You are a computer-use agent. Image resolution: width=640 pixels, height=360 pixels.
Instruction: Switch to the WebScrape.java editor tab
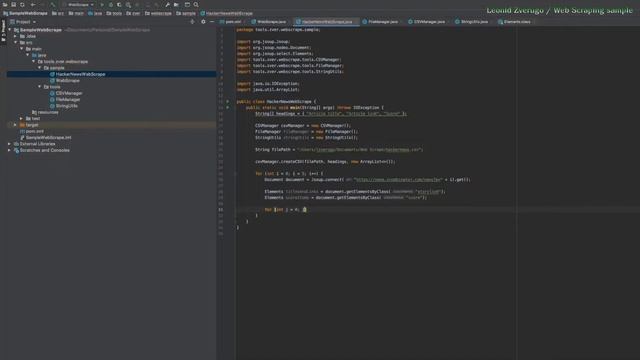[269, 22]
